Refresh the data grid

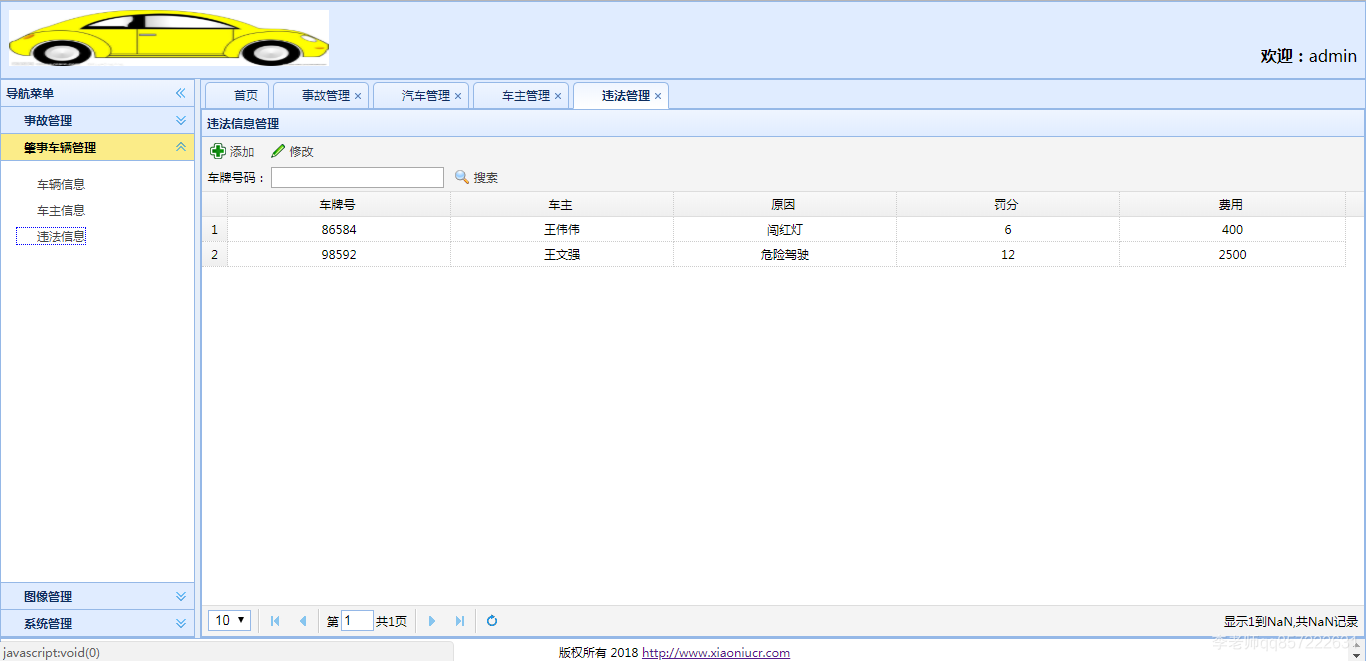492,621
